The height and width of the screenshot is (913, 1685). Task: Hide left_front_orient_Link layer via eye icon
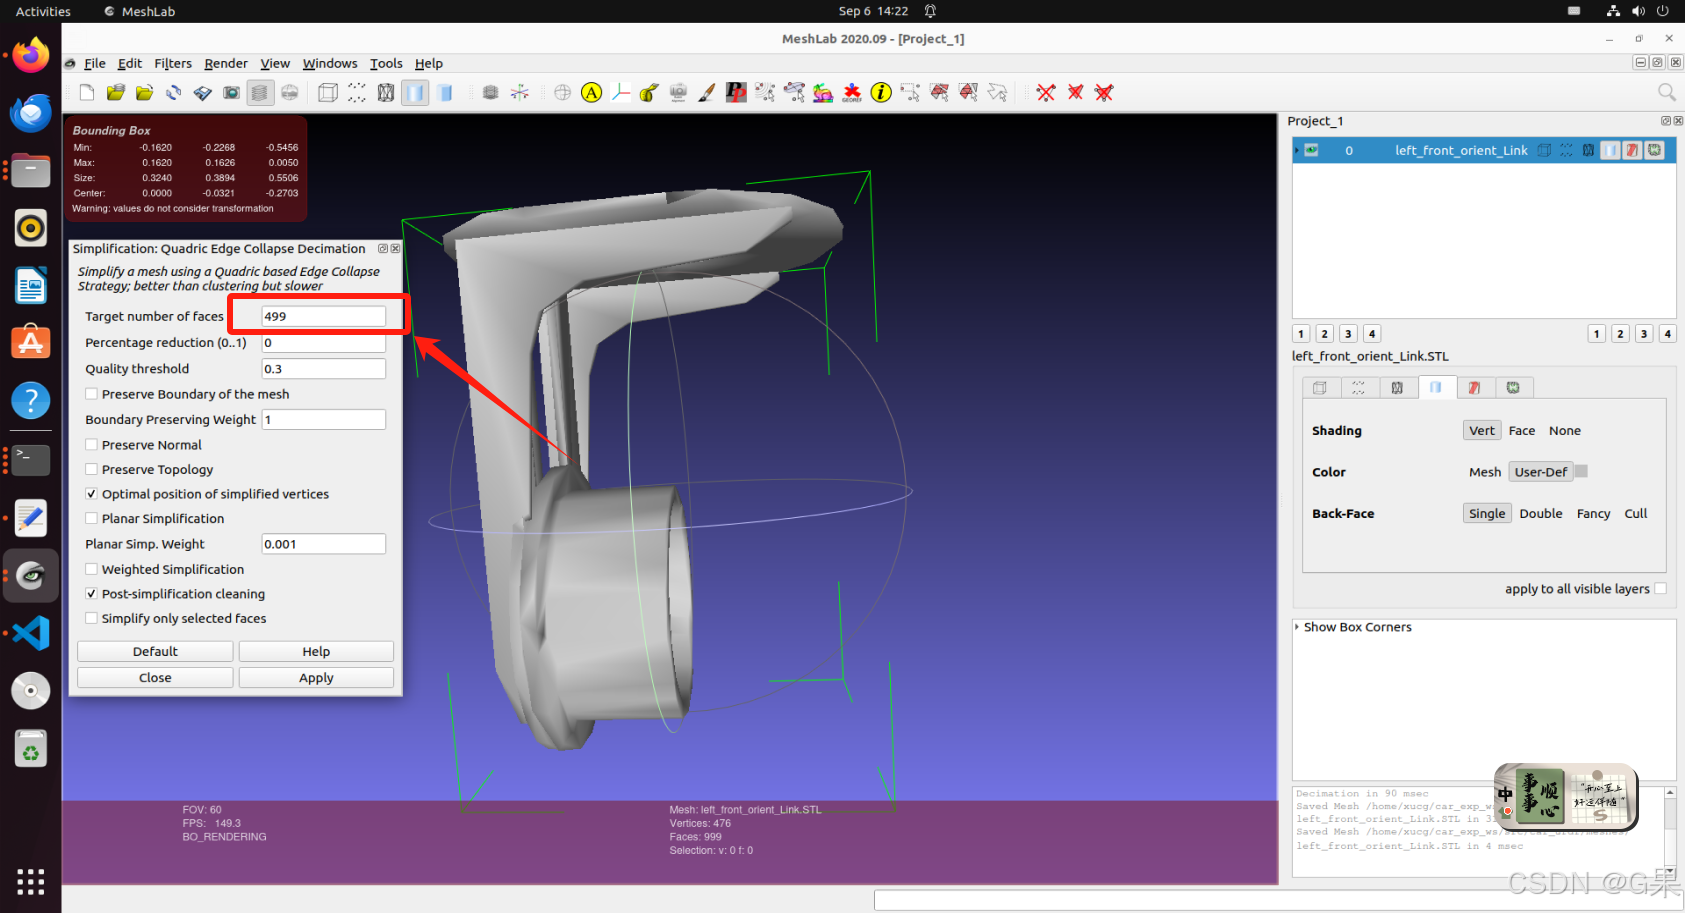[x=1311, y=151]
